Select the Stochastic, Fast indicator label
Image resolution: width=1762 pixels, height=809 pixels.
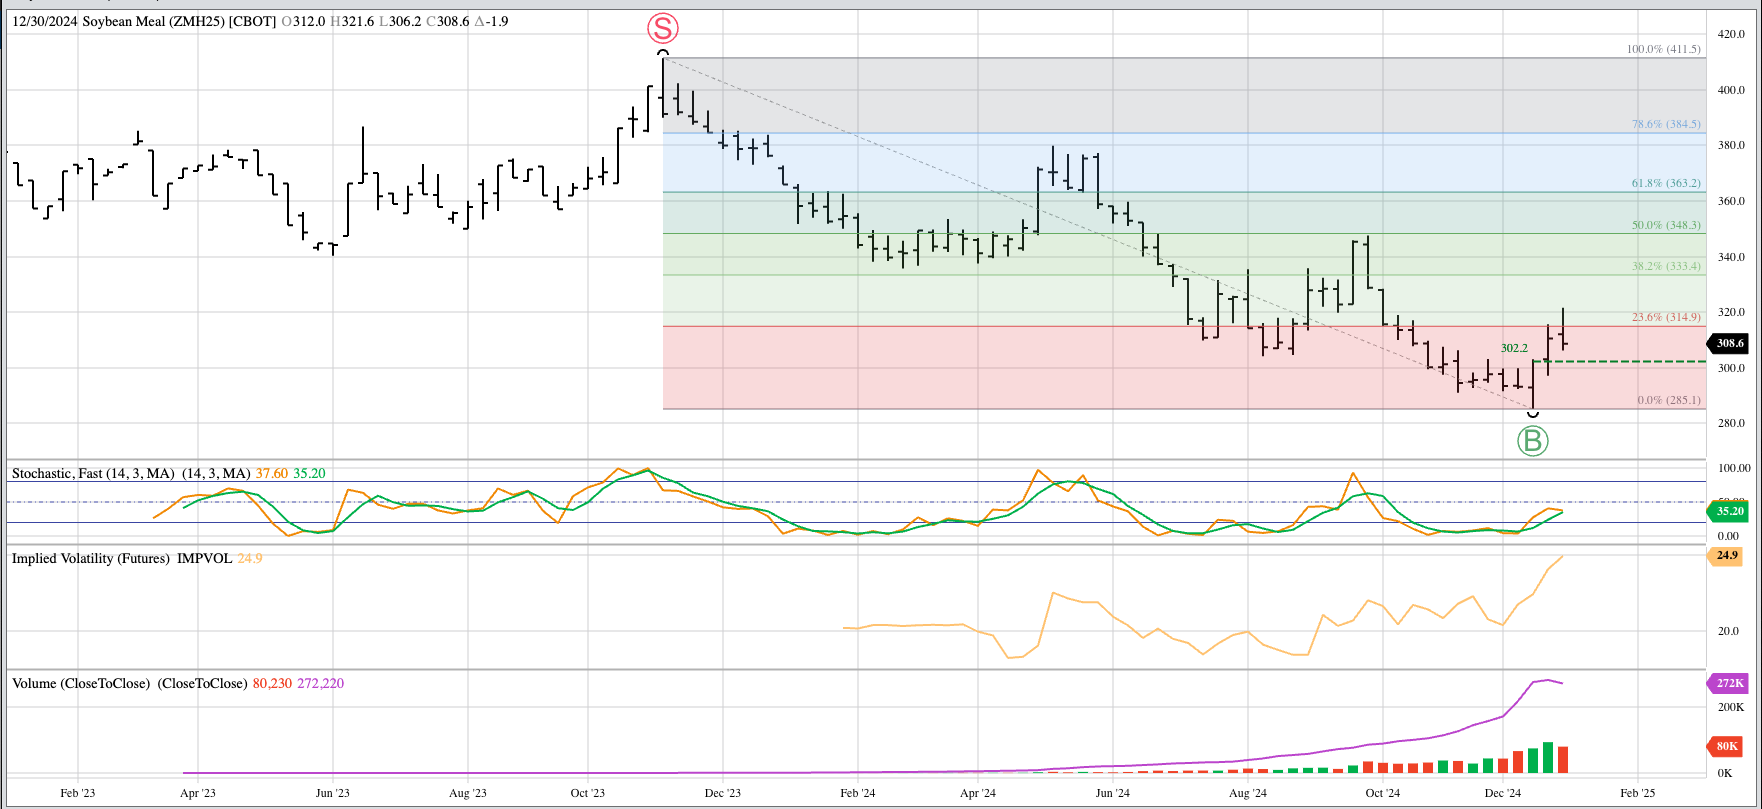(93, 473)
